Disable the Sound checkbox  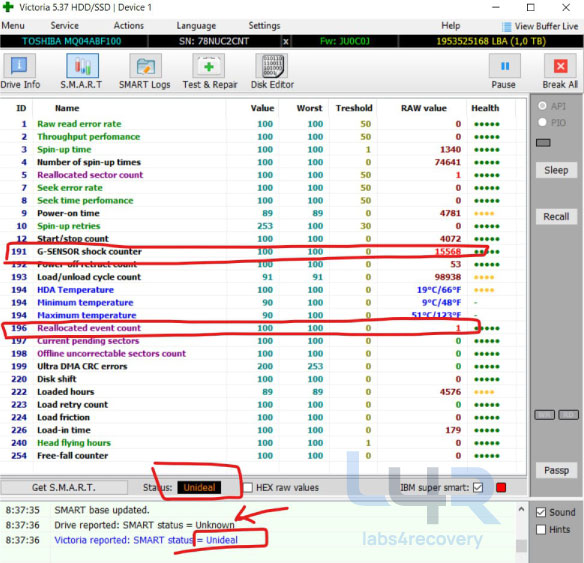pyautogui.click(x=541, y=512)
